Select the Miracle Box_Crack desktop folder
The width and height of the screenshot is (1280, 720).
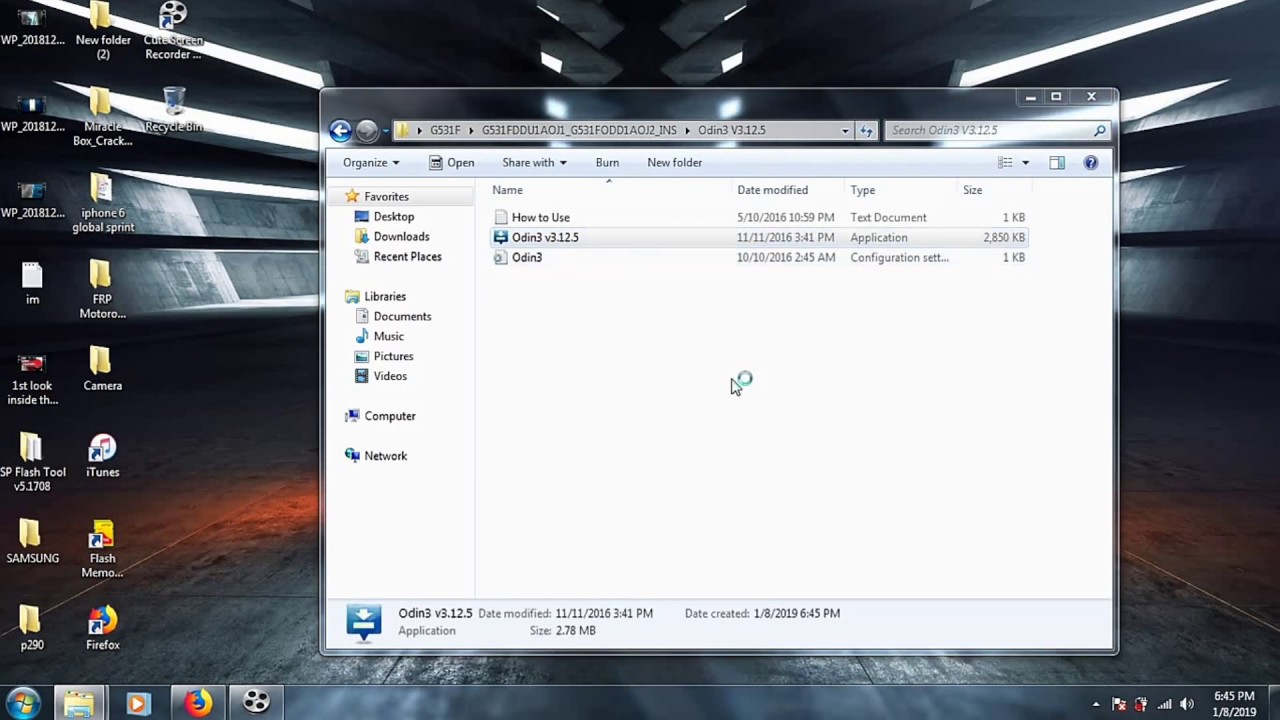pos(102,117)
